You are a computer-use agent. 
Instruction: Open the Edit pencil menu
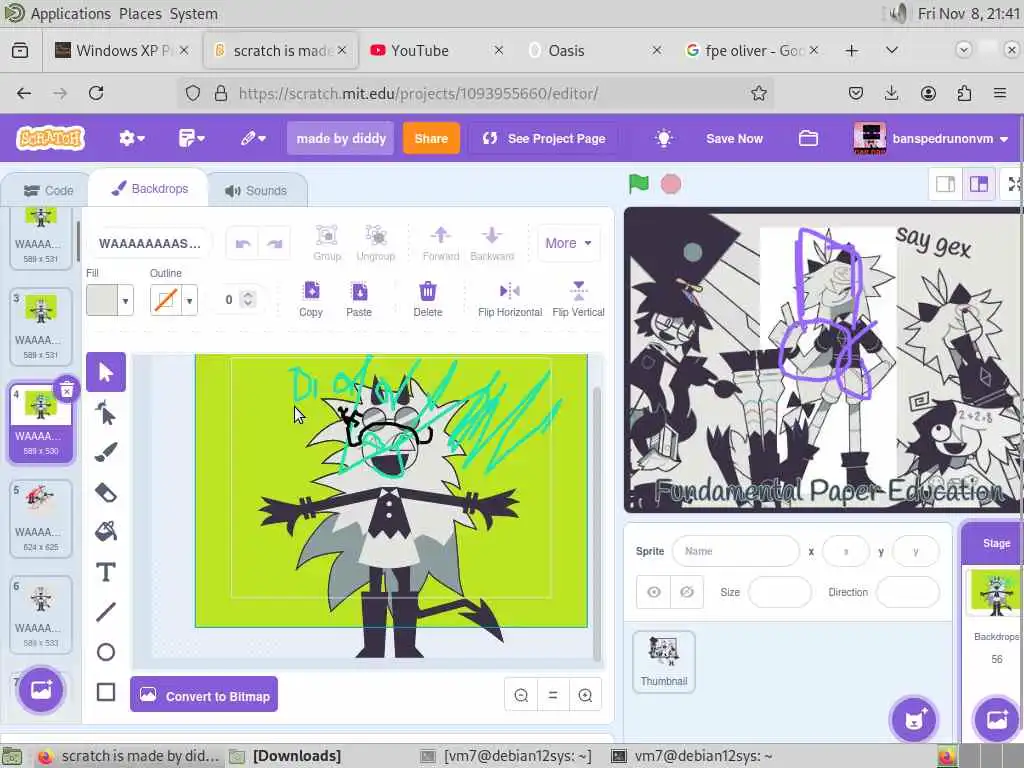253,138
